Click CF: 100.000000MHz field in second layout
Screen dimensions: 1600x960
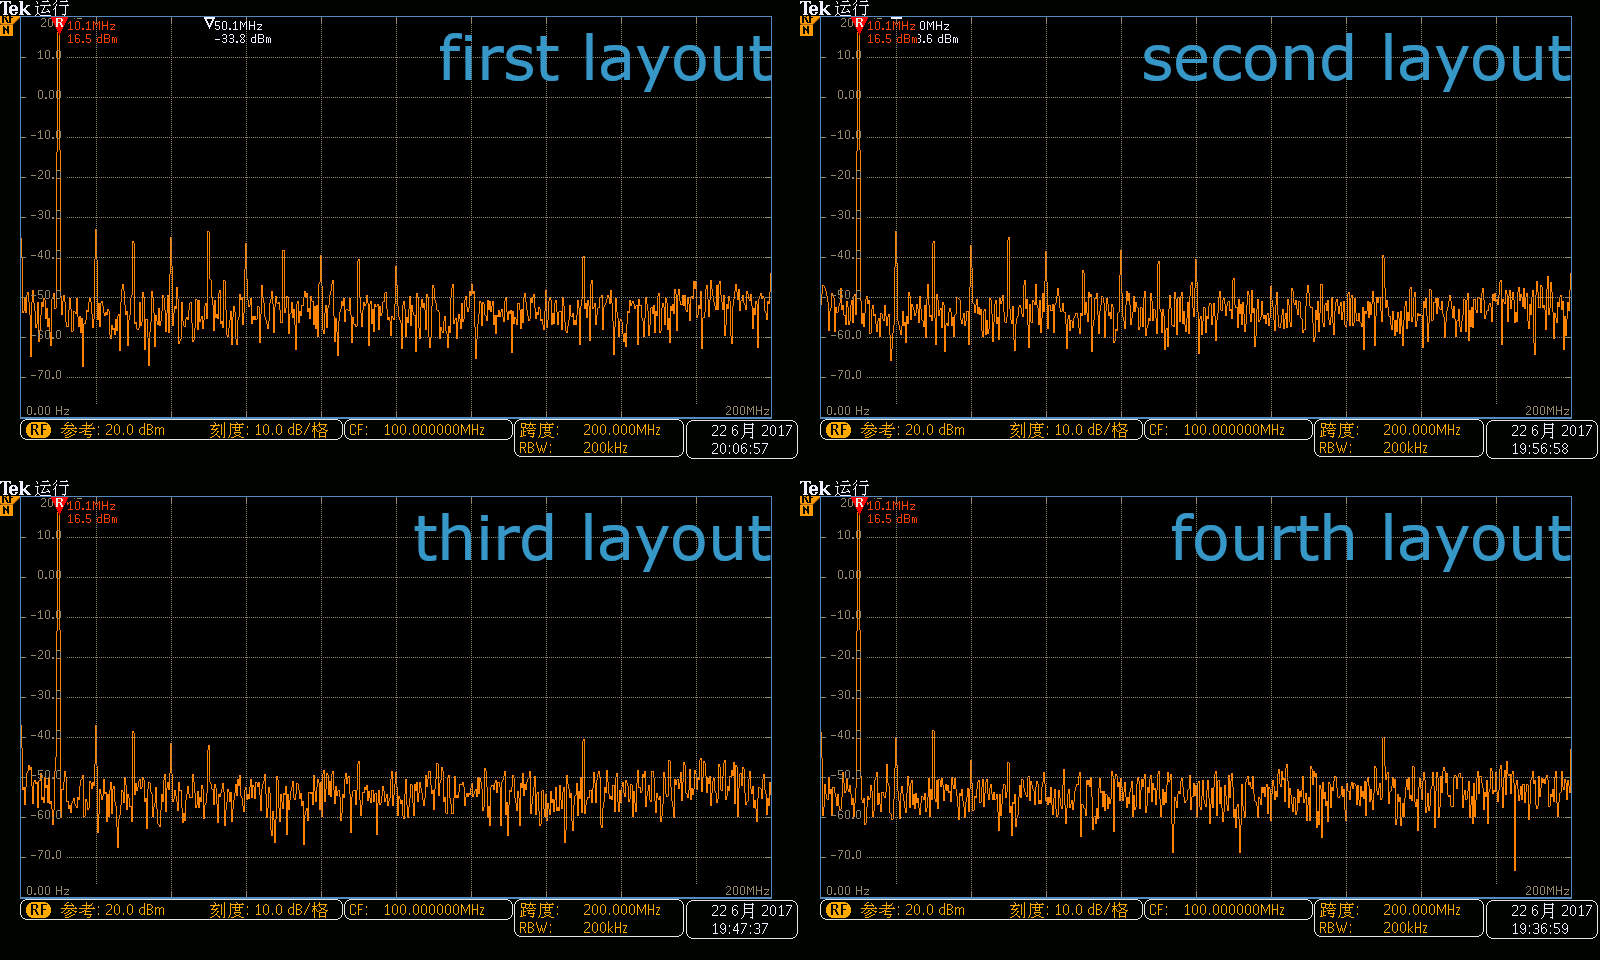(1228, 430)
